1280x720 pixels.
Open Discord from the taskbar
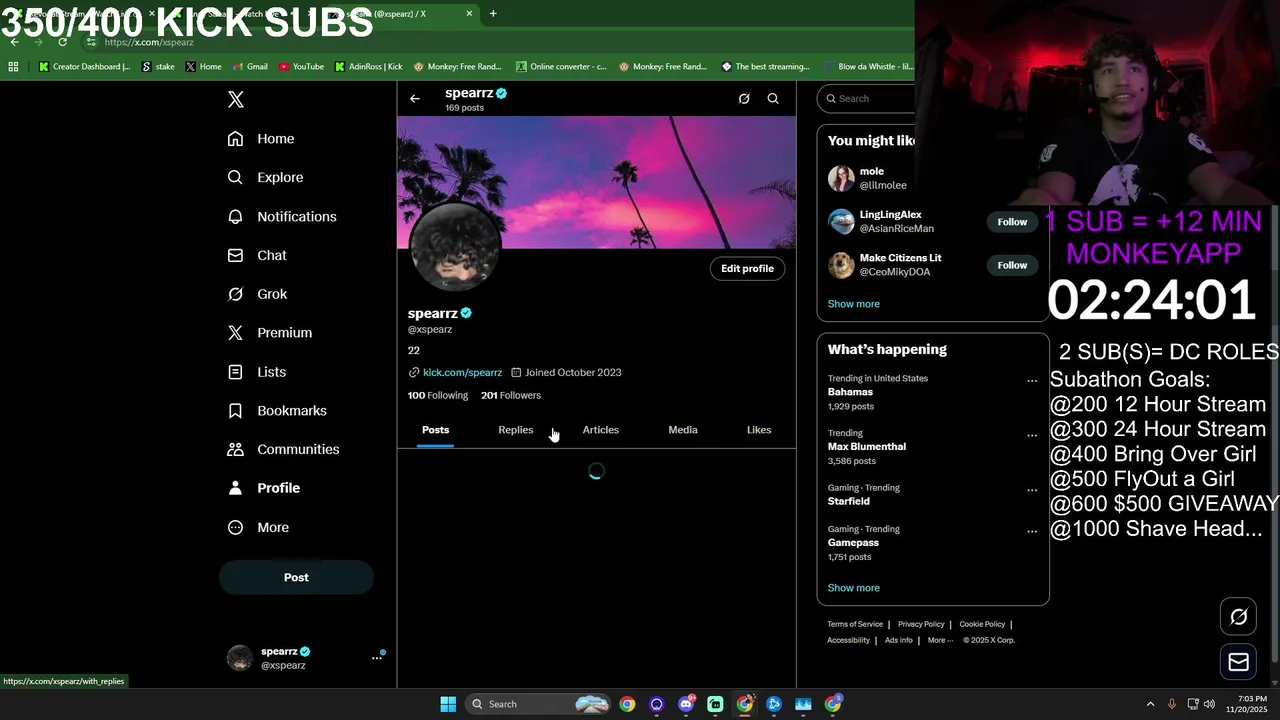click(x=686, y=704)
